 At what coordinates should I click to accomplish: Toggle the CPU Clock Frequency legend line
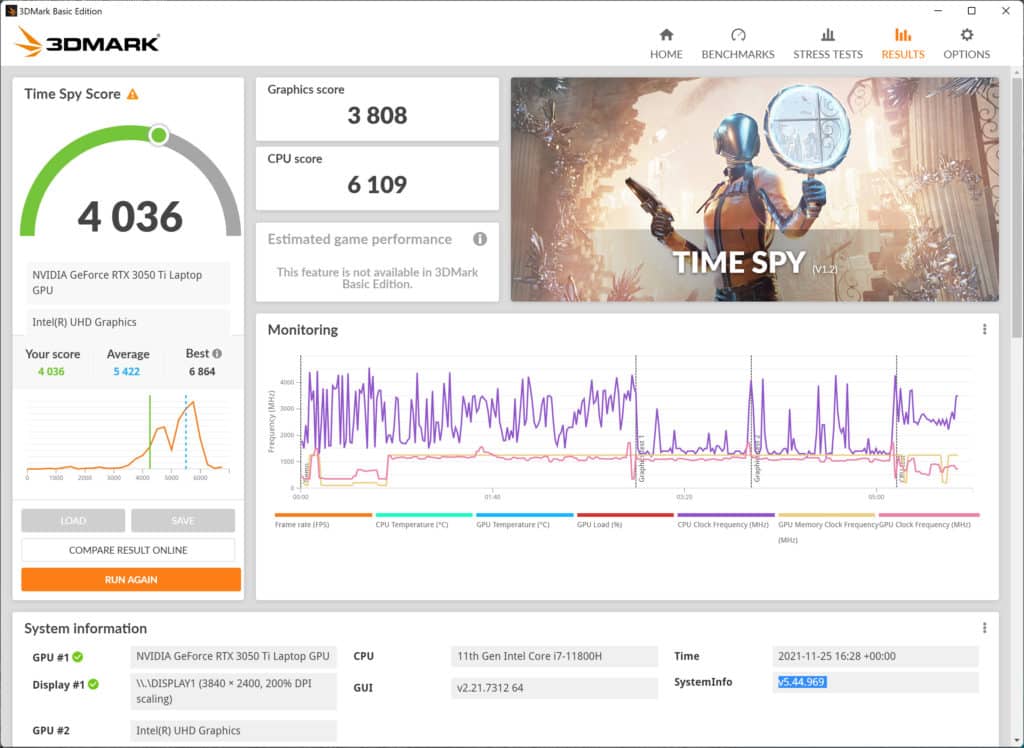[x=725, y=521]
